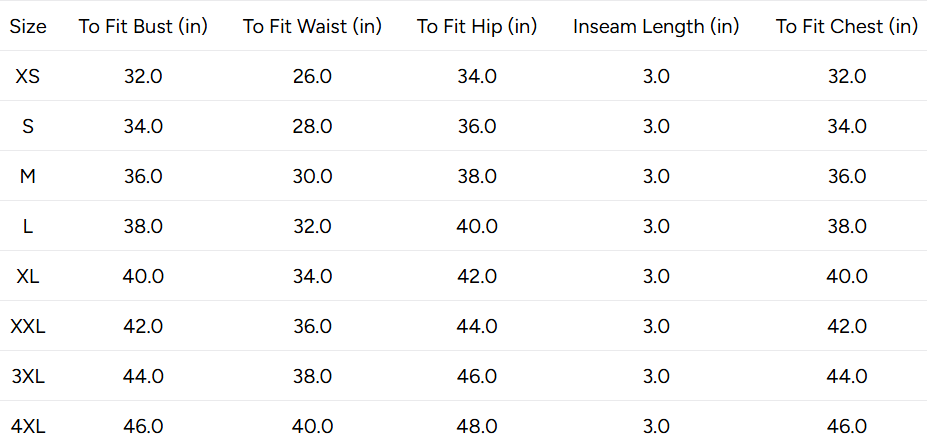Click the XS size row label
The width and height of the screenshot is (927, 446).
pos(28,76)
